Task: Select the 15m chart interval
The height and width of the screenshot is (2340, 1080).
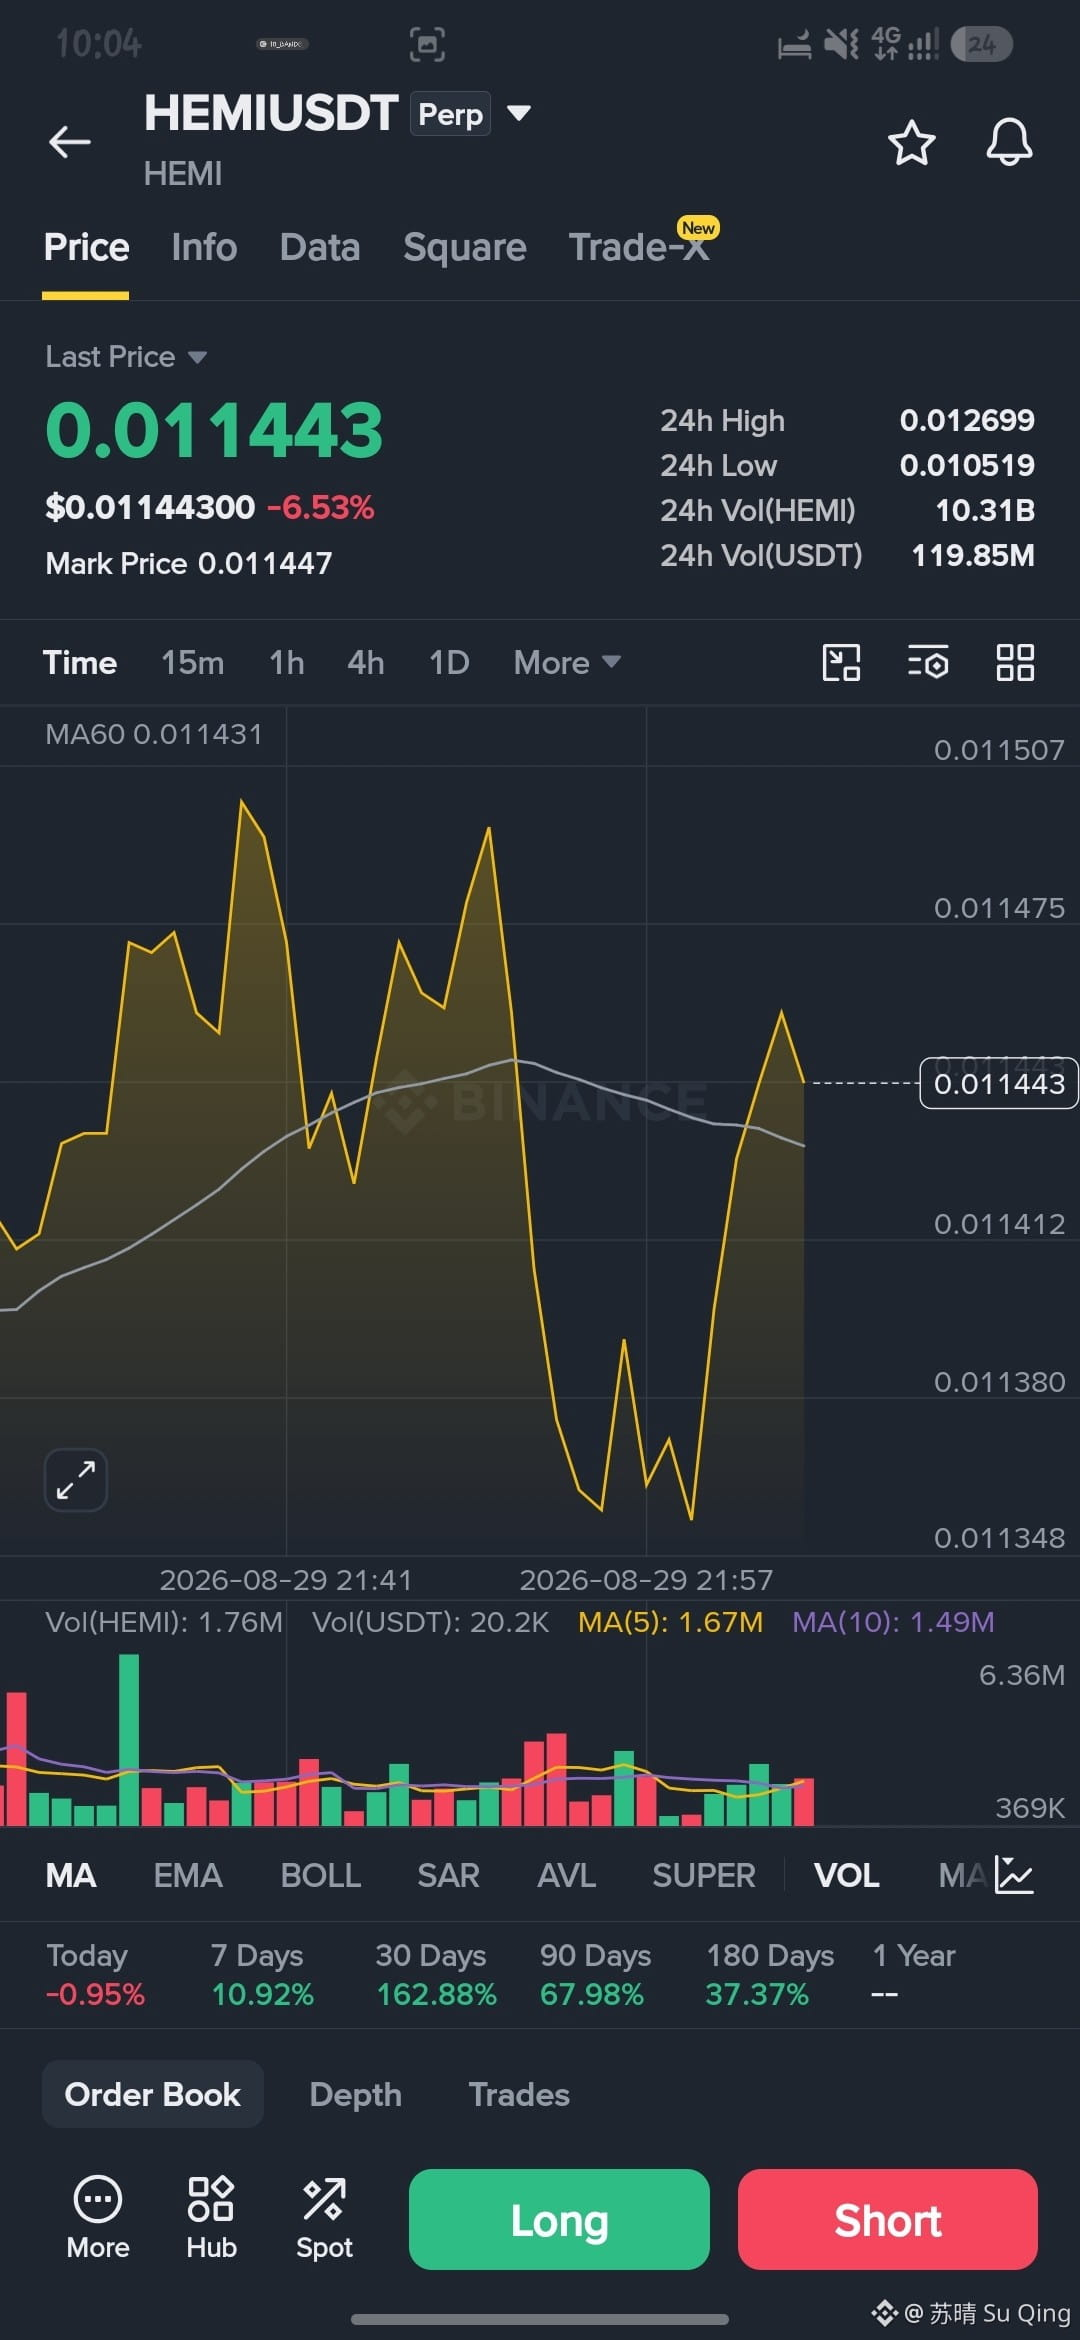Action: (x=192, y=663)
